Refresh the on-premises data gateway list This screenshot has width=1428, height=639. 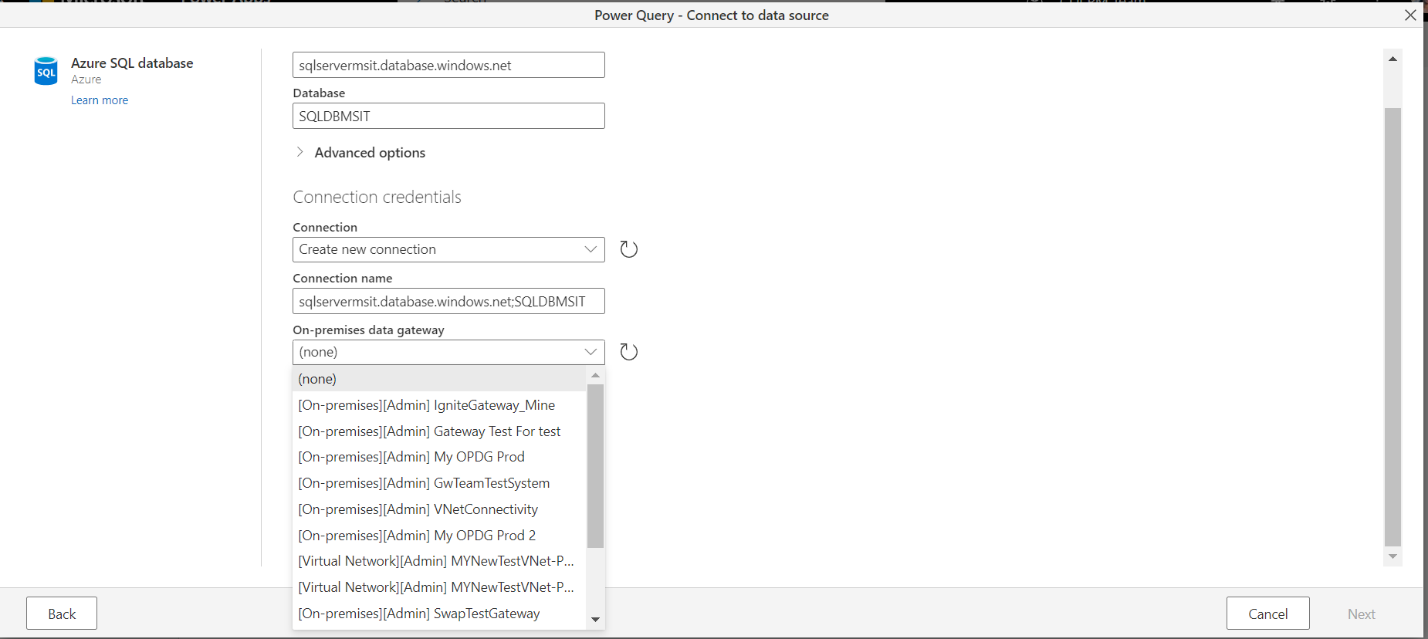[x=628, y=352]
